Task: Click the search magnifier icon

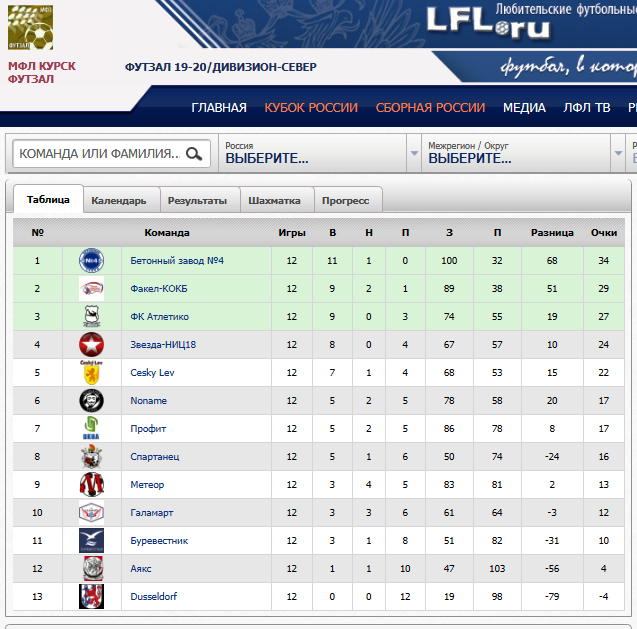Action: click(x=195, y=154)
